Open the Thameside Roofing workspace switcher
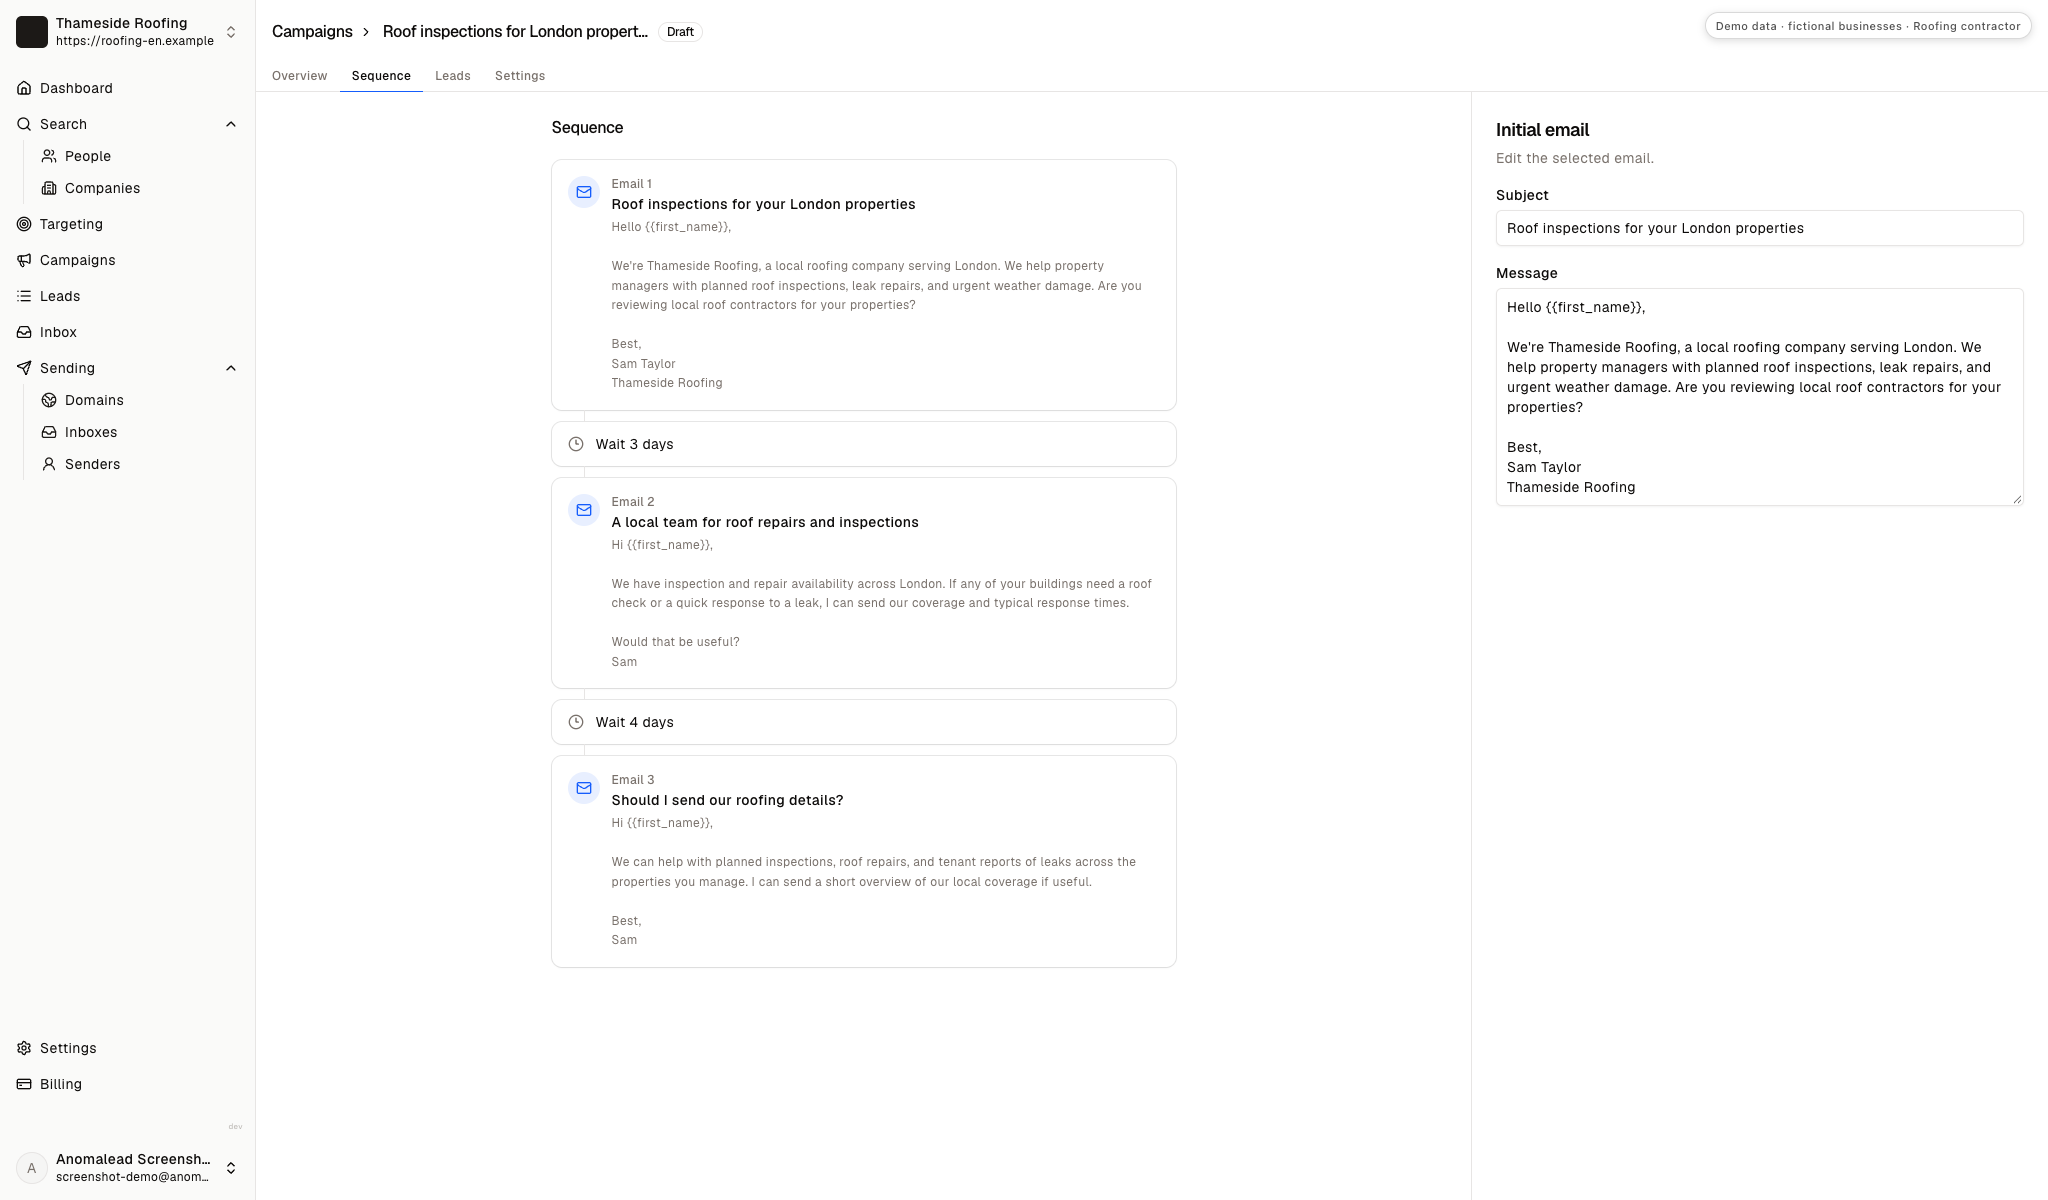 [x=127, y=32]
